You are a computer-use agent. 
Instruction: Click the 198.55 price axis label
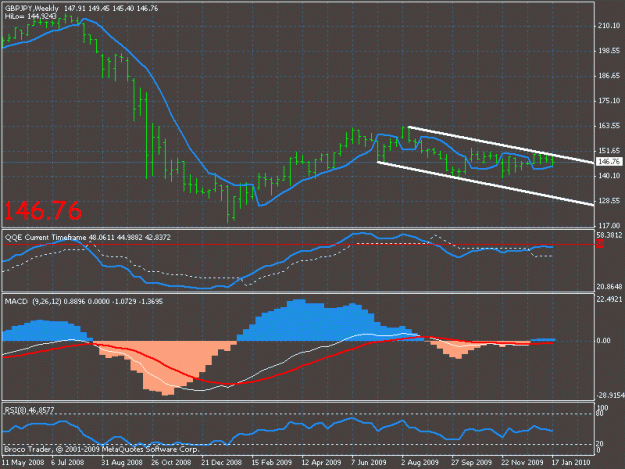click(609, 51)
